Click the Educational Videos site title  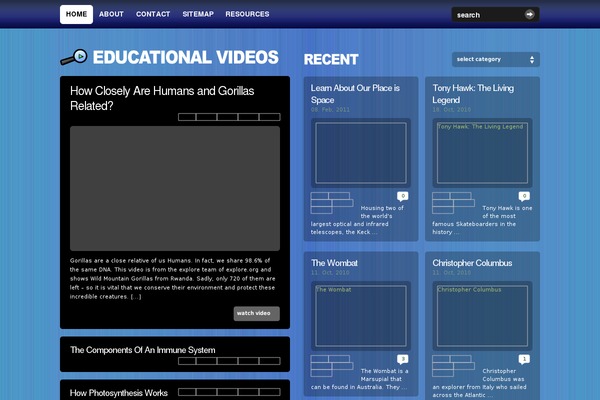point(186,57)
